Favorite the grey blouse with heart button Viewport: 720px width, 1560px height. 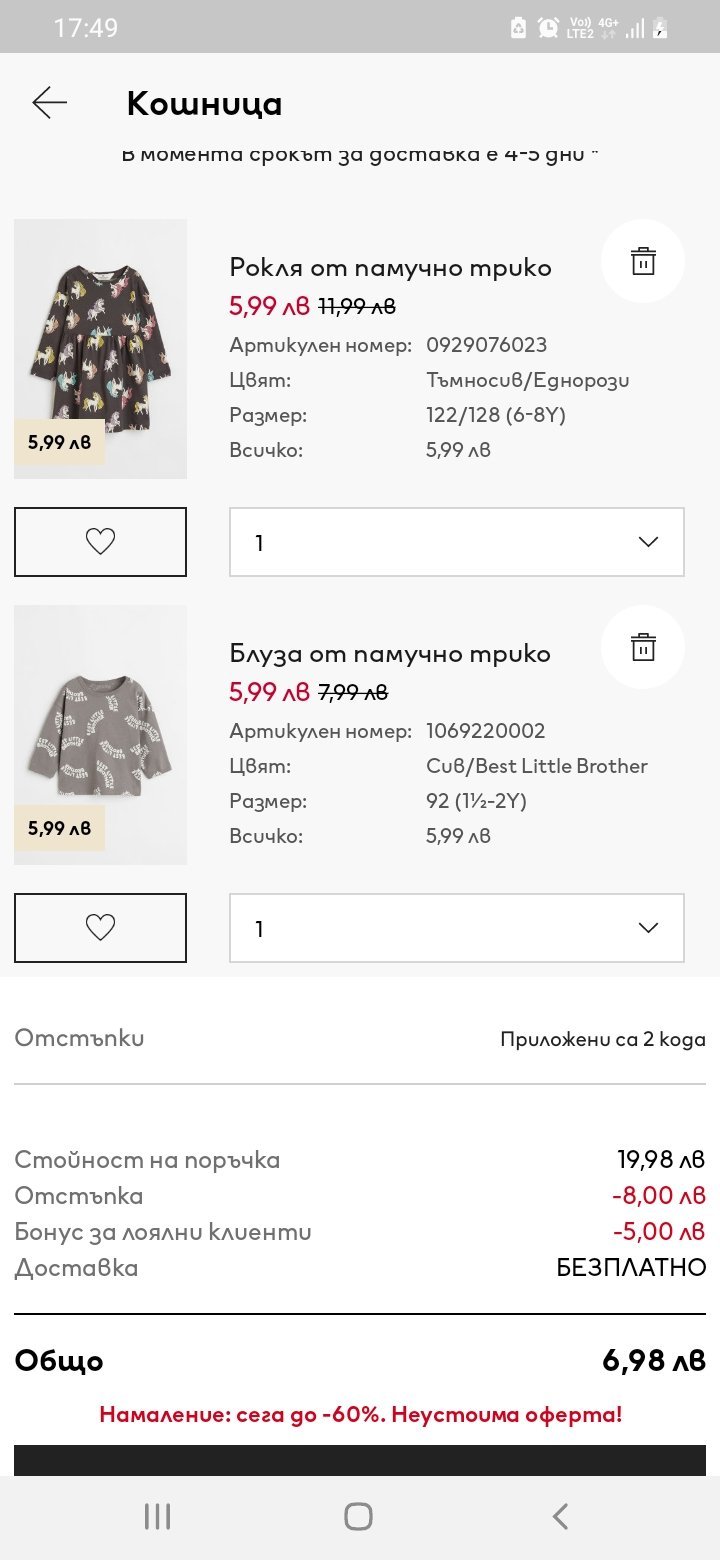tap(100, 928)
